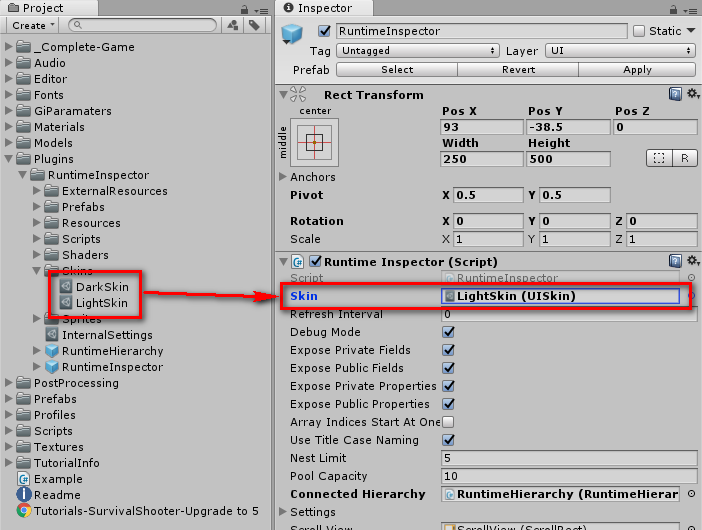
Task: Open the Create dropdown in Project panel
Action: pyautogui.click(x=34, y=26)
